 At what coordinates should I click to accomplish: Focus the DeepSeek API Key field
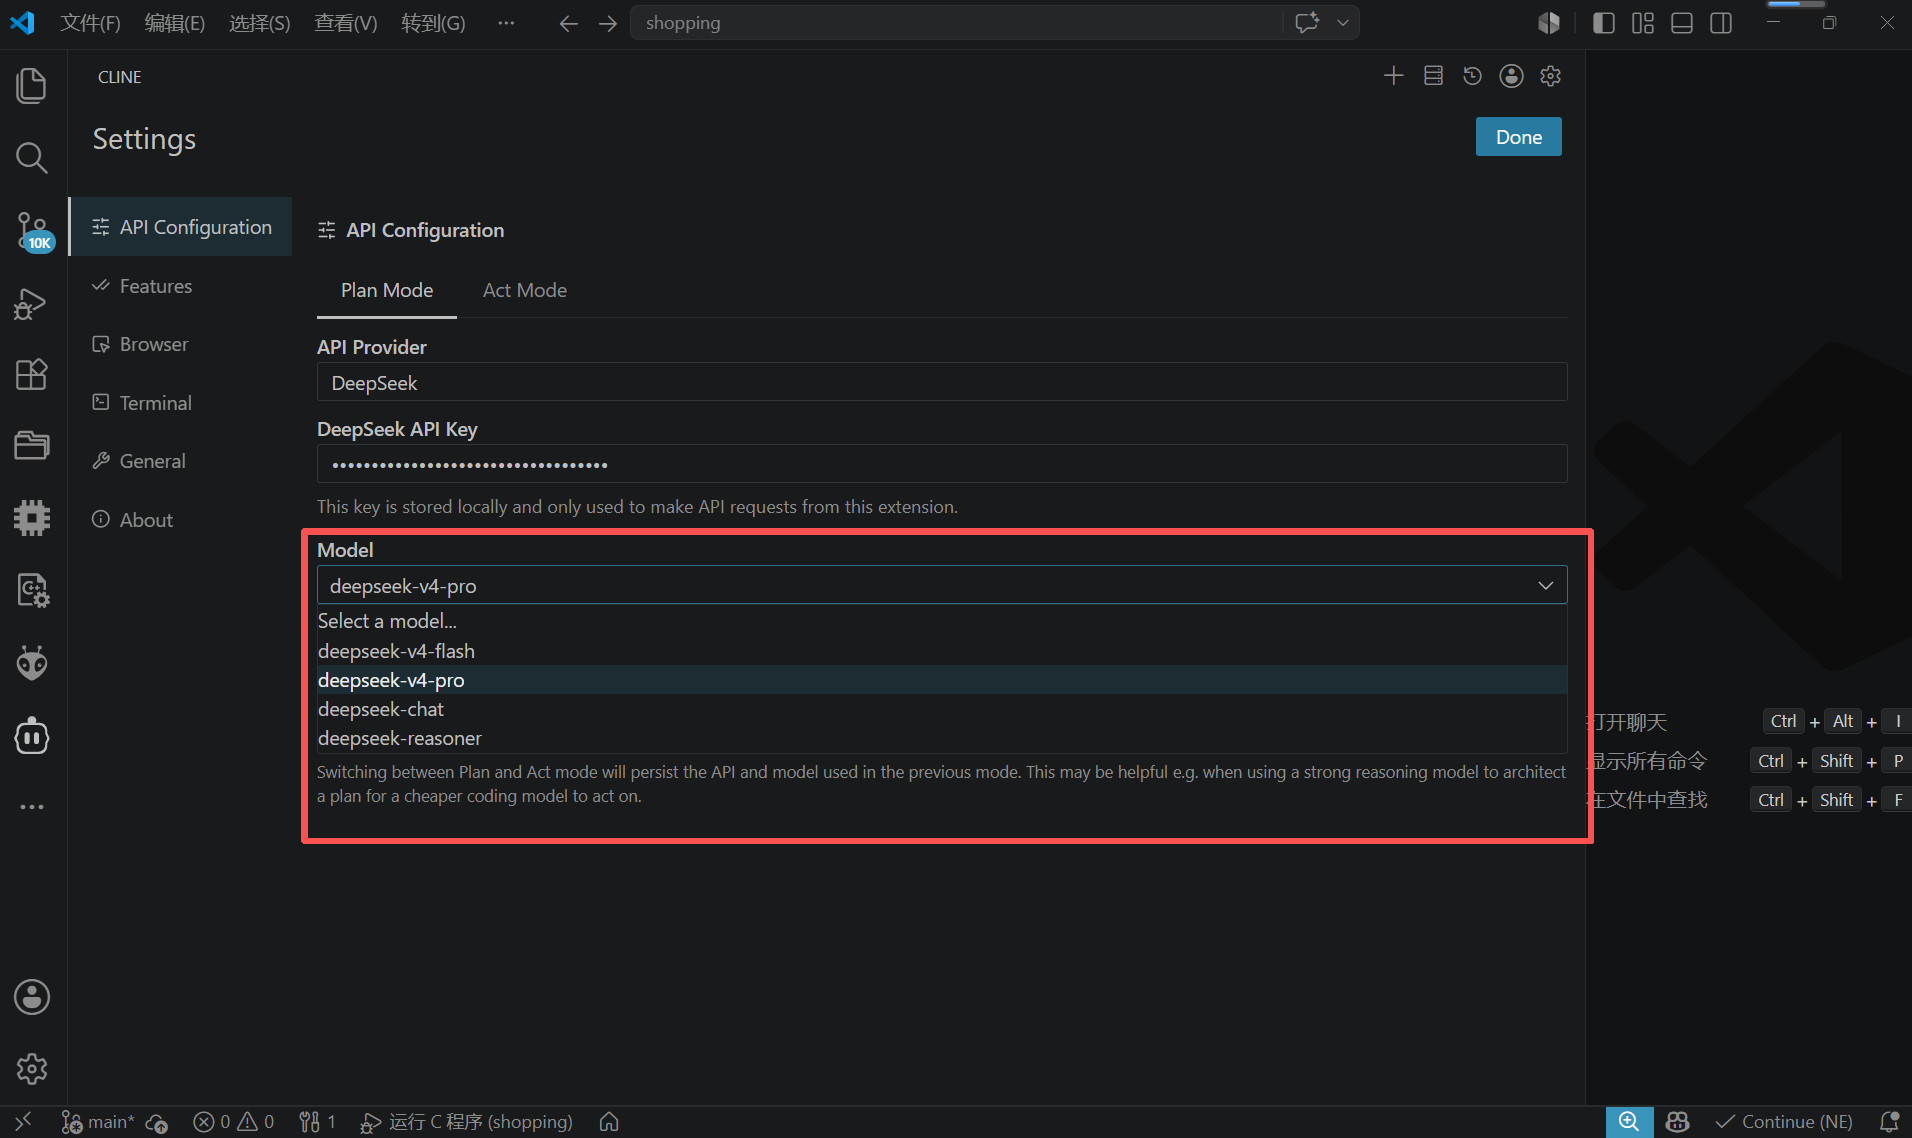pyautogui.click(x=942, y=464)
